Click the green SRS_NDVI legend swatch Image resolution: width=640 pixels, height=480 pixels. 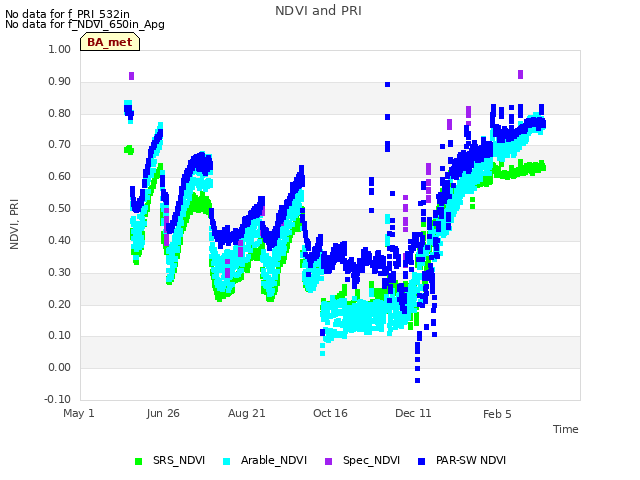[139, 462]
